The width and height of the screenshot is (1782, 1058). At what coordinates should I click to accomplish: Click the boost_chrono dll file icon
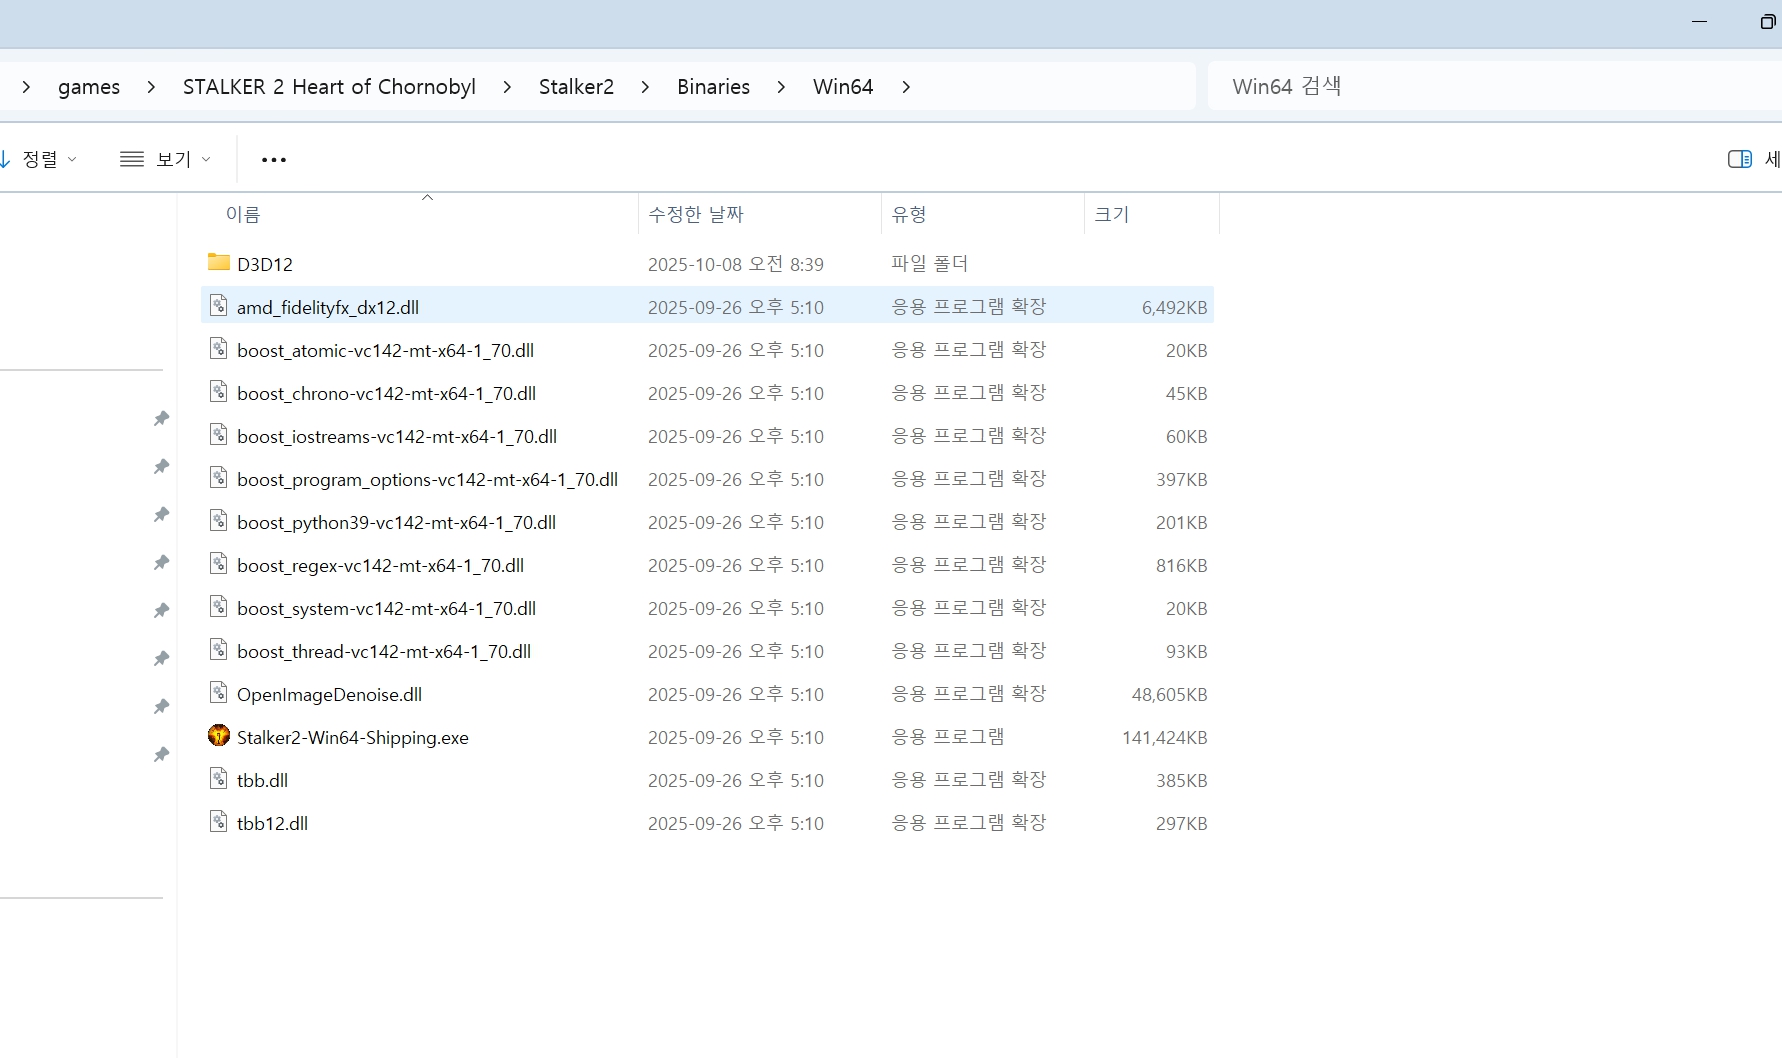click(218, 391)
